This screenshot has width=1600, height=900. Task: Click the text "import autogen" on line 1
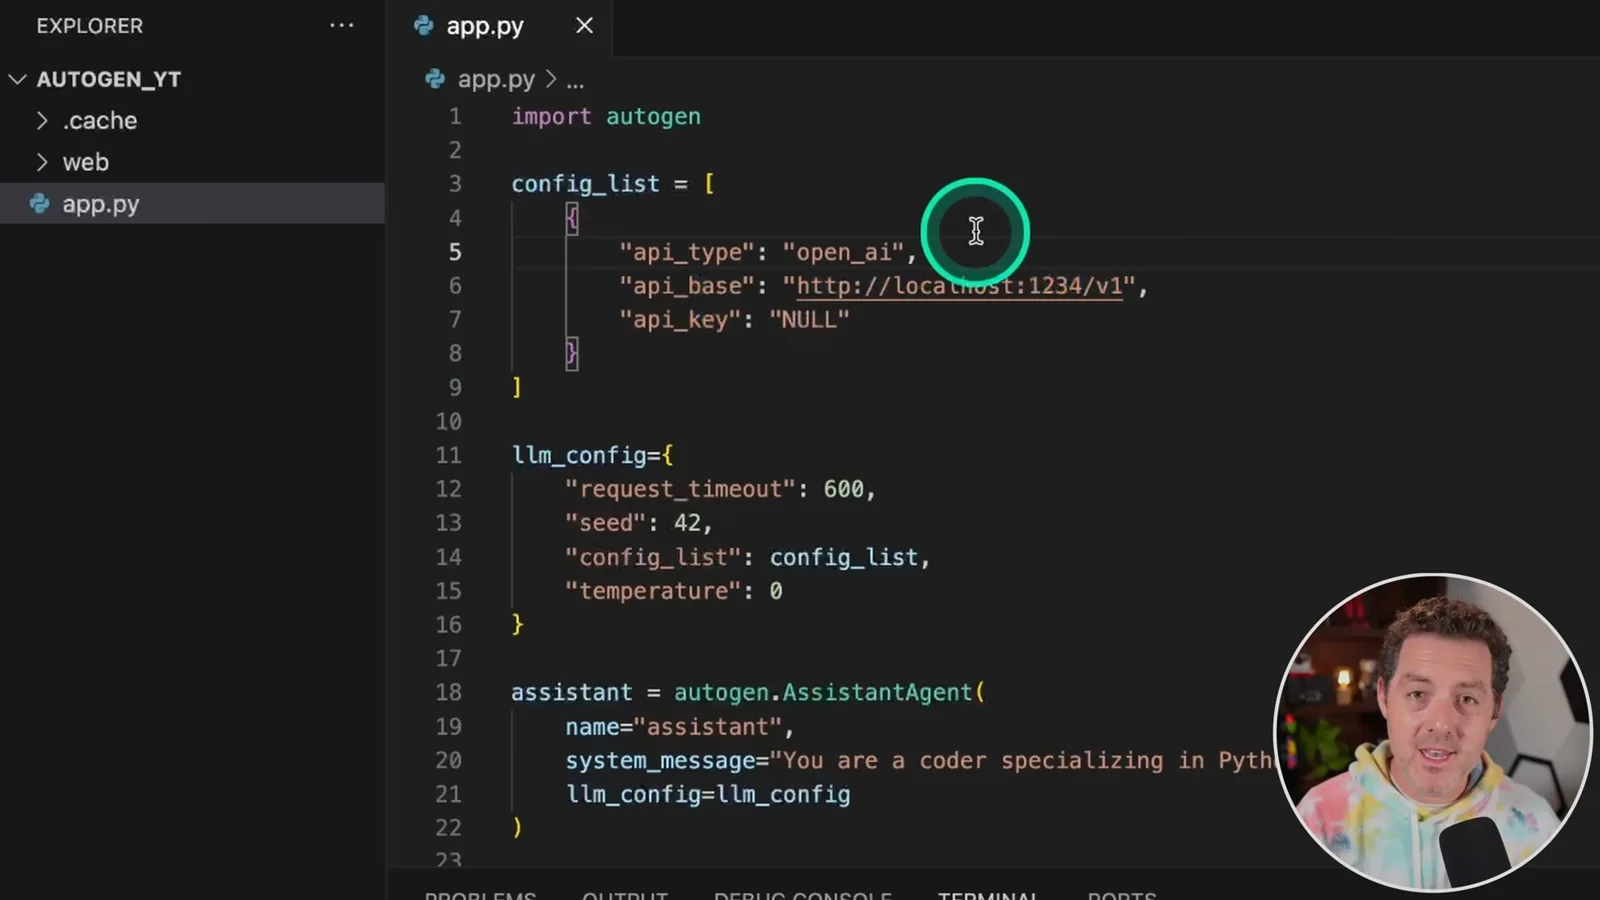[x=606, y=117]
